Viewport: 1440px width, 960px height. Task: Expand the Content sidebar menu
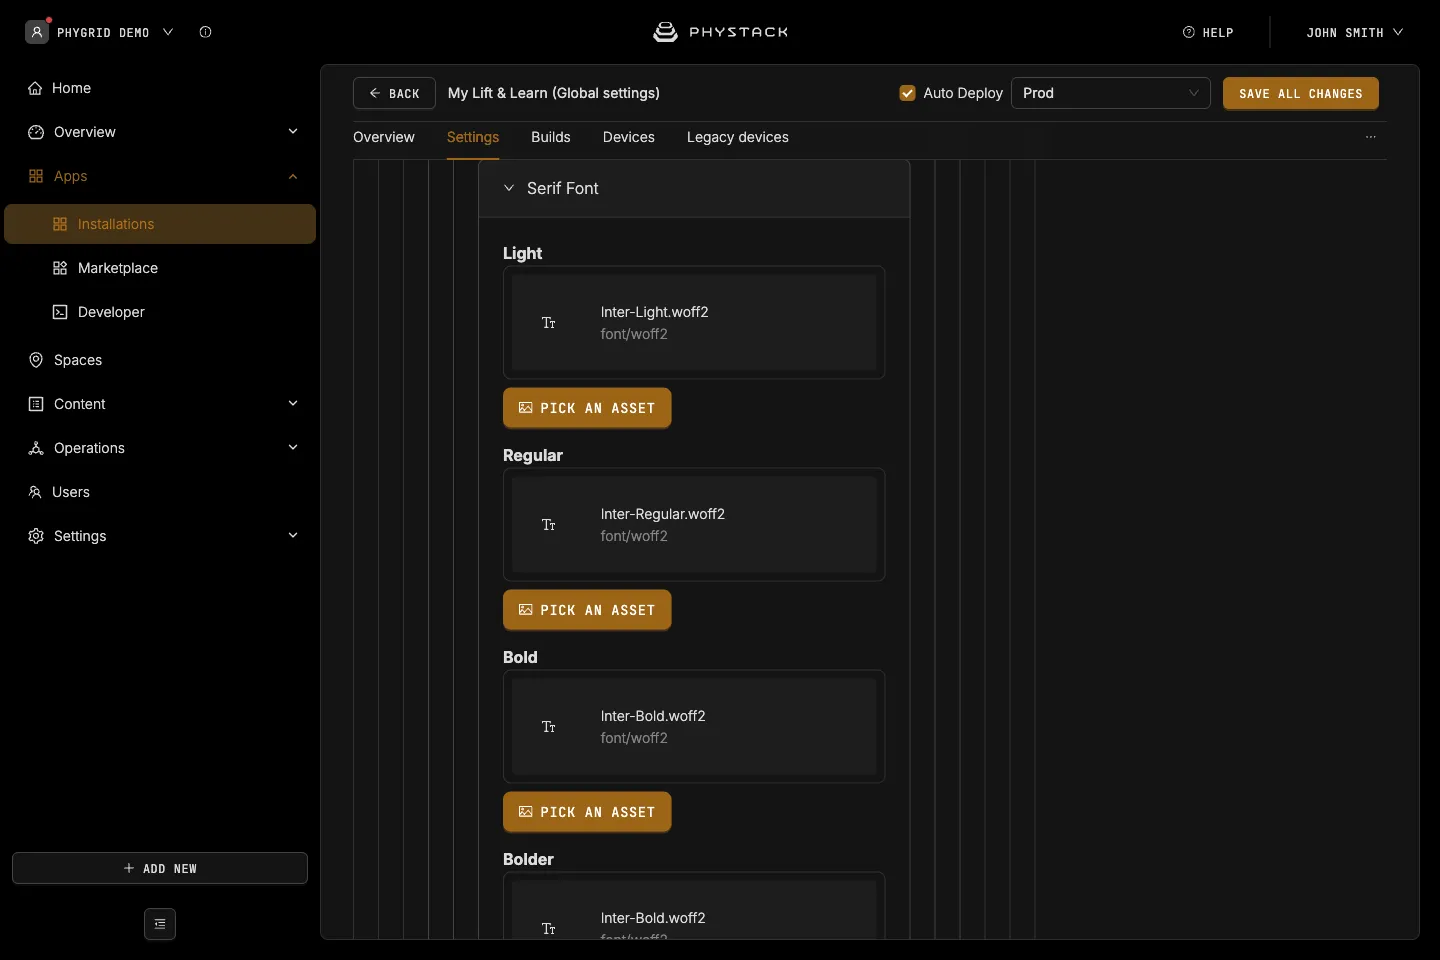pyautogui.click(x=293, y=404)
